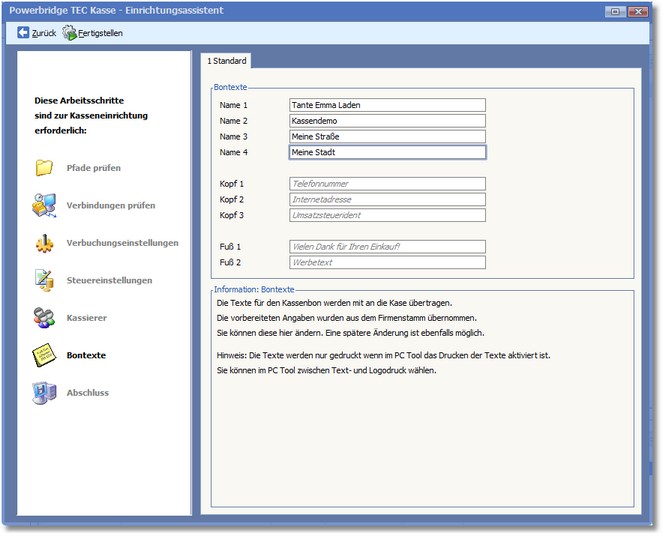The height and width of the screenshot is (536, 663).
Task: Open the Abschluss step icon
Action: click(44, 393)
